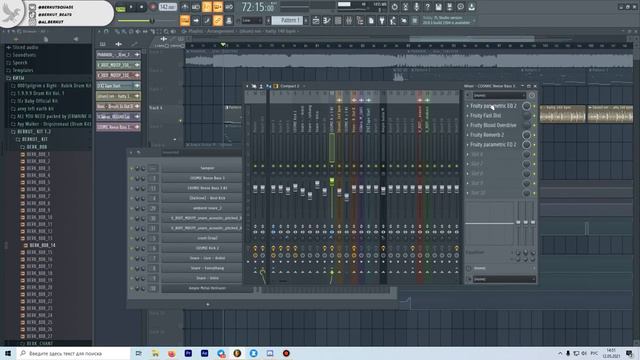640x360 pixels.
Task: Open the Line snap dropdown
Action: tap(252, 20)
